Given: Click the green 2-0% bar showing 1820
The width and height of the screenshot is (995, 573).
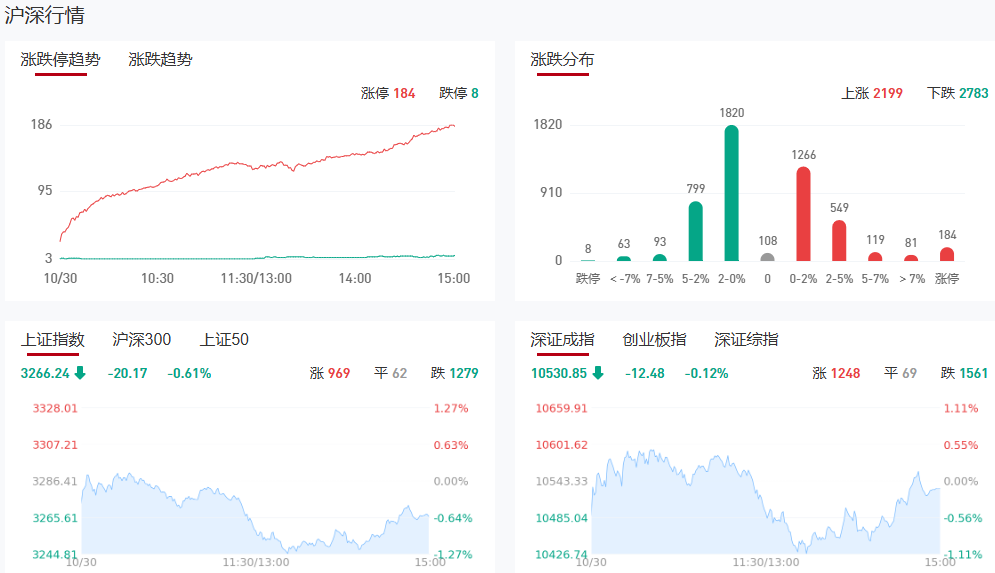Looking at the screenshot, I should pos(732,193).
